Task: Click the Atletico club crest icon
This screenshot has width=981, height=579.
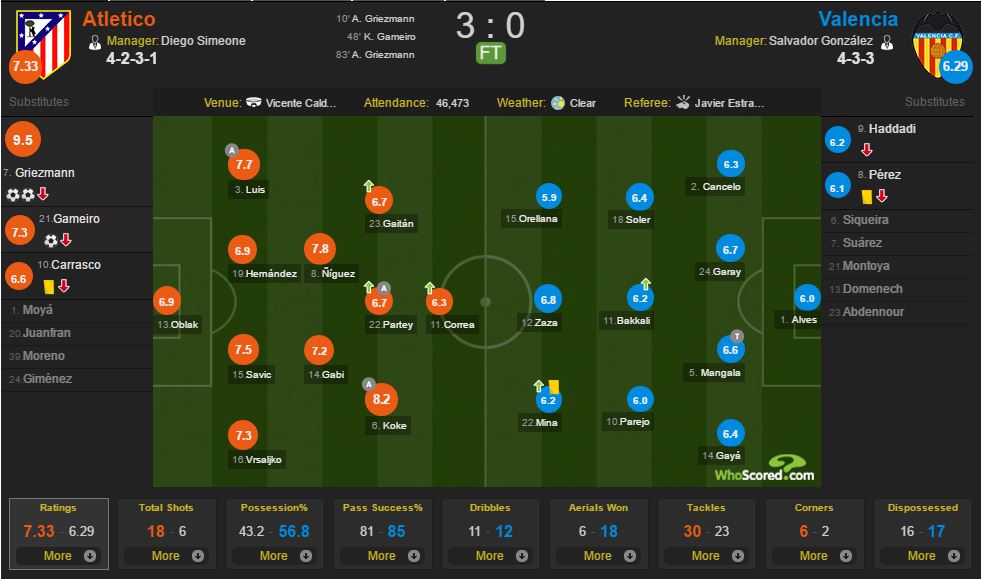Action: click(43, 44)
